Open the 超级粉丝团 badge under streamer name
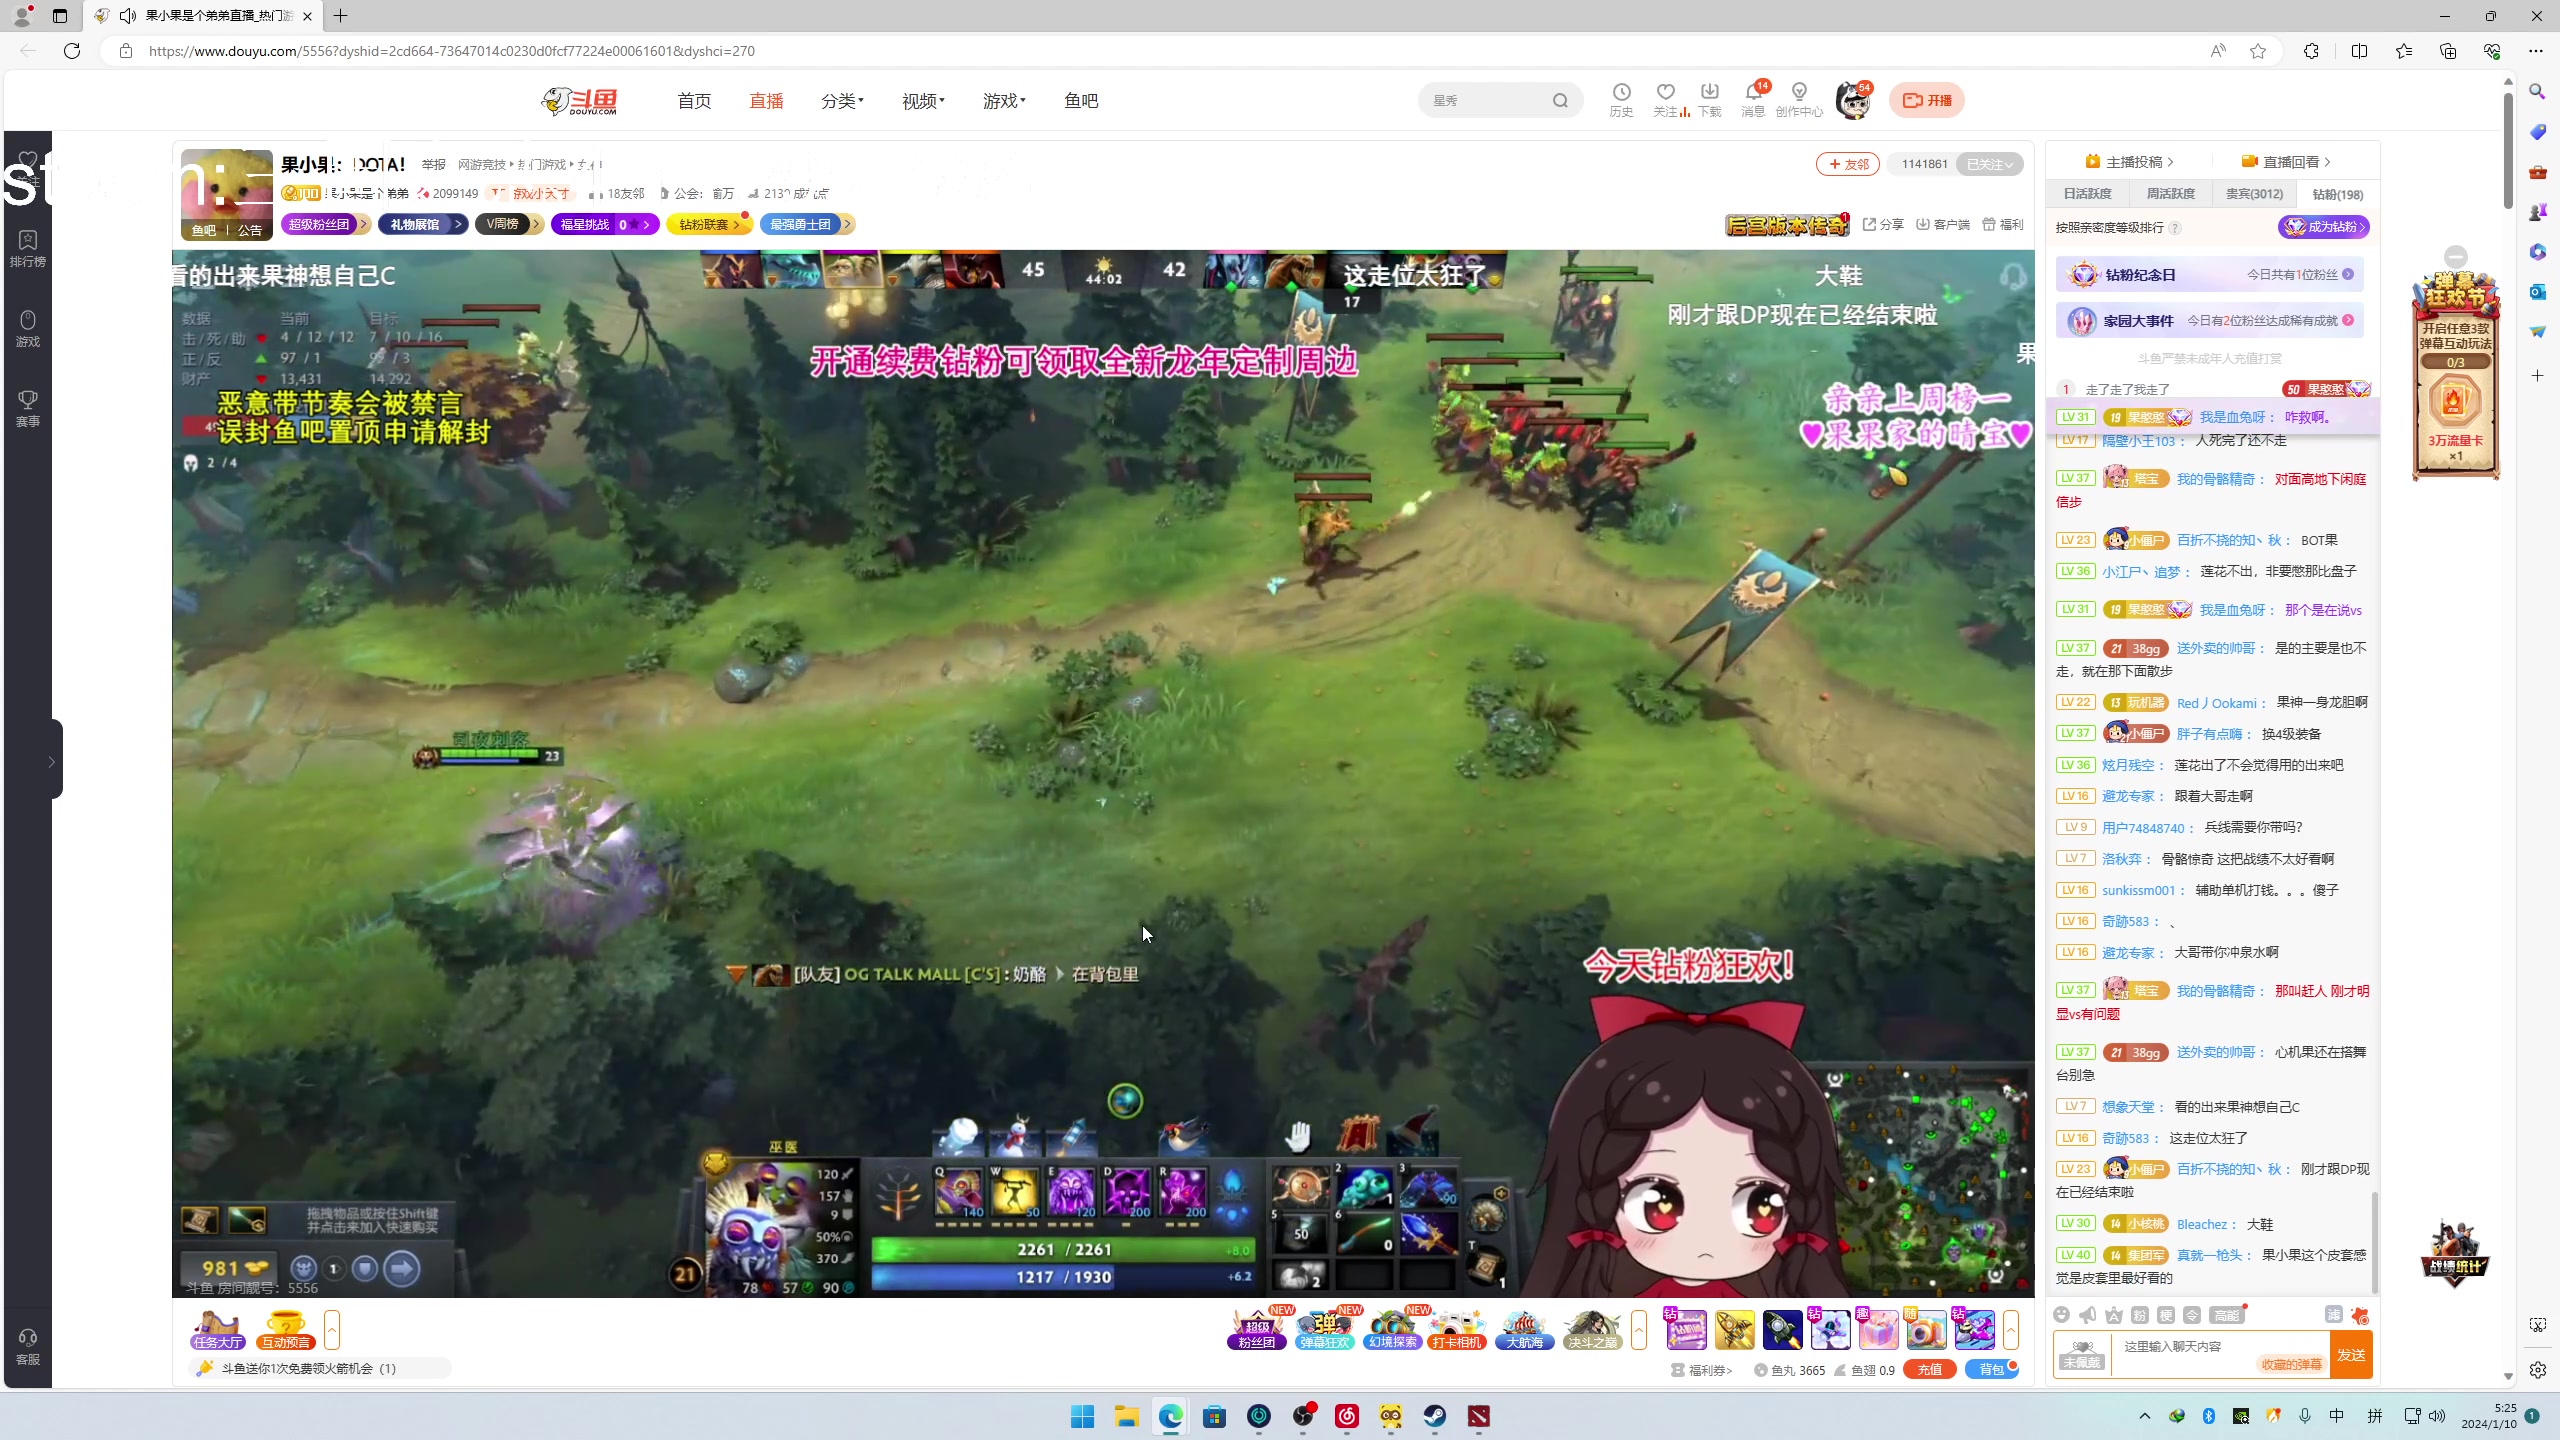 325,224
